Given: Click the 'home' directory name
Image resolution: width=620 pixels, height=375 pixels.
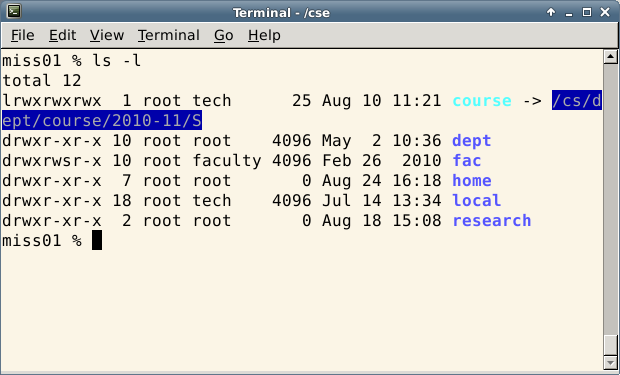Looking at the screenshot, I should click(472, 181).
